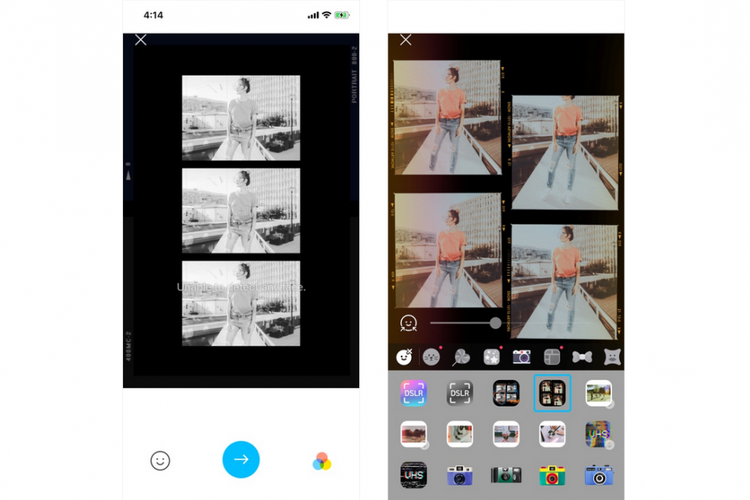Adjust the filter intensity slider handle
Screen dimensions: 750x500
point(496,323)
